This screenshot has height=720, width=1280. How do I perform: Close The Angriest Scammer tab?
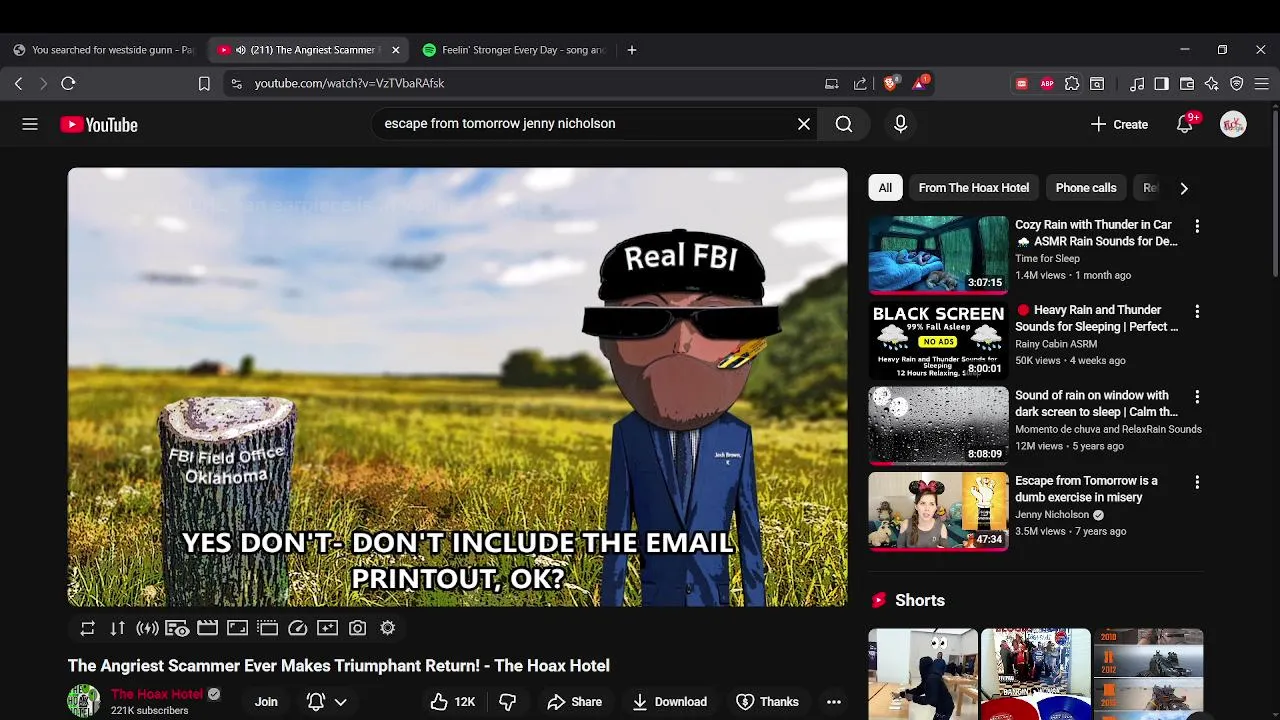pyautogui.click(x=396, y=50)
